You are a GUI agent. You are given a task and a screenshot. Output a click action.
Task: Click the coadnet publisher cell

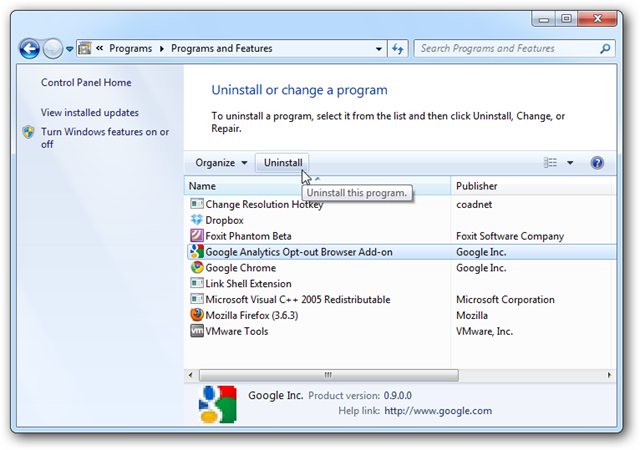coord(474,204)
